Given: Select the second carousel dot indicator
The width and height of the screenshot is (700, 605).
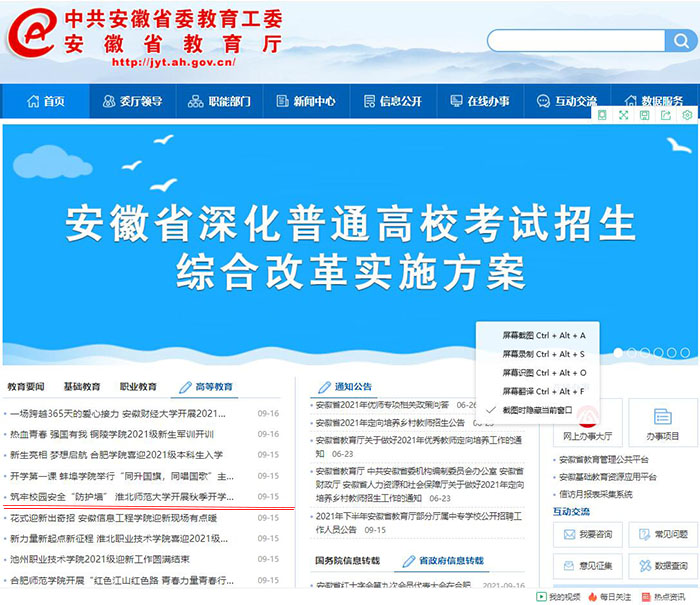Looking at the screenshot, I should point(633,353).
